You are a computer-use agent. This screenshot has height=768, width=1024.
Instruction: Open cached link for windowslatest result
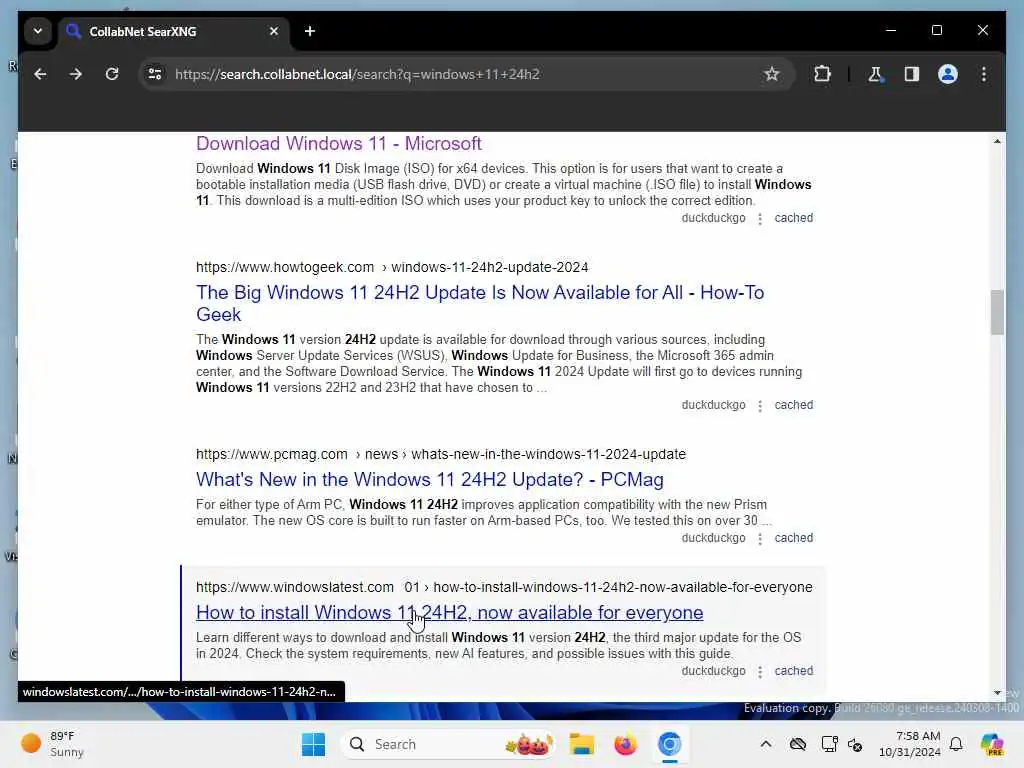tap(793, 671)
